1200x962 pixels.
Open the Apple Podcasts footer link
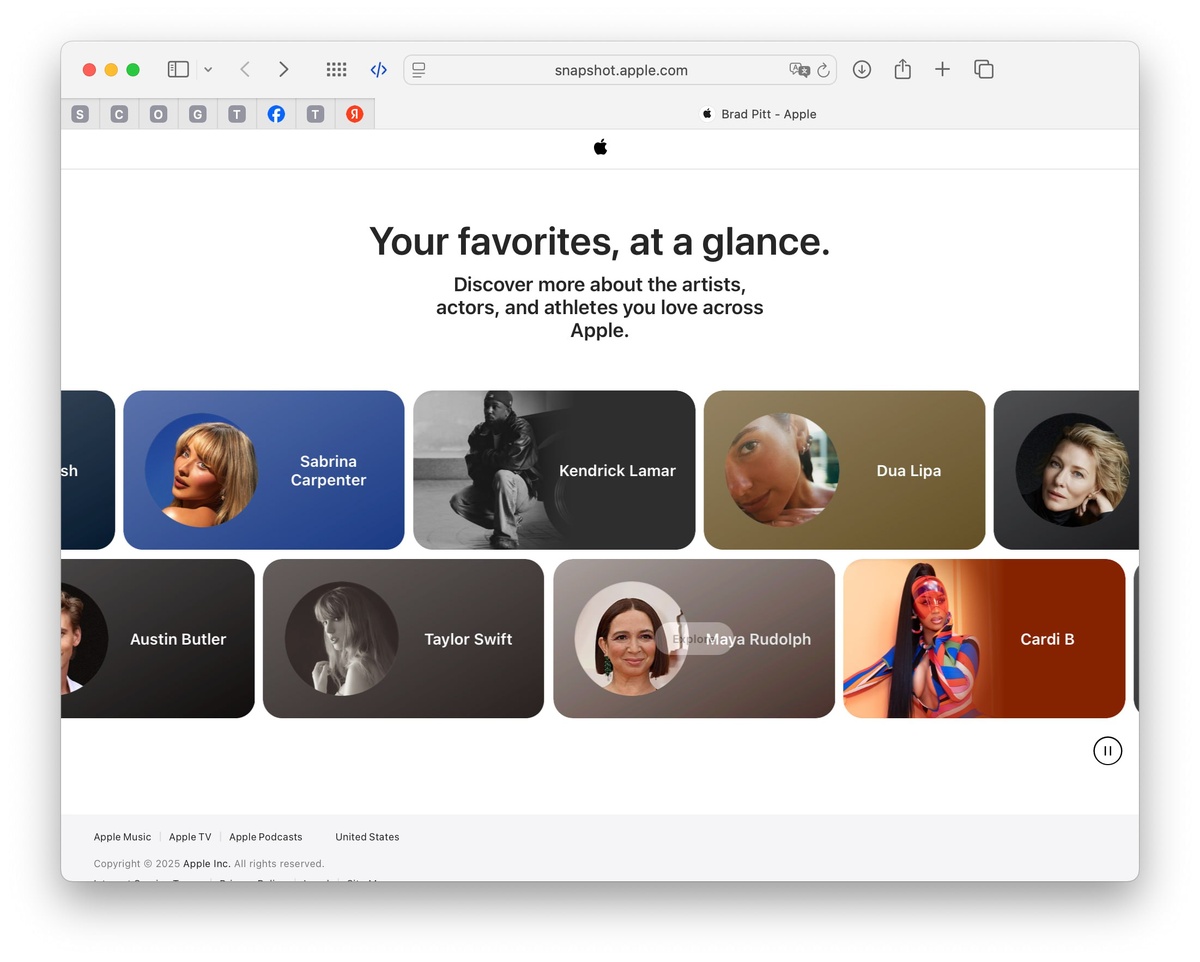pyautogui.click(x=265, y=837)
